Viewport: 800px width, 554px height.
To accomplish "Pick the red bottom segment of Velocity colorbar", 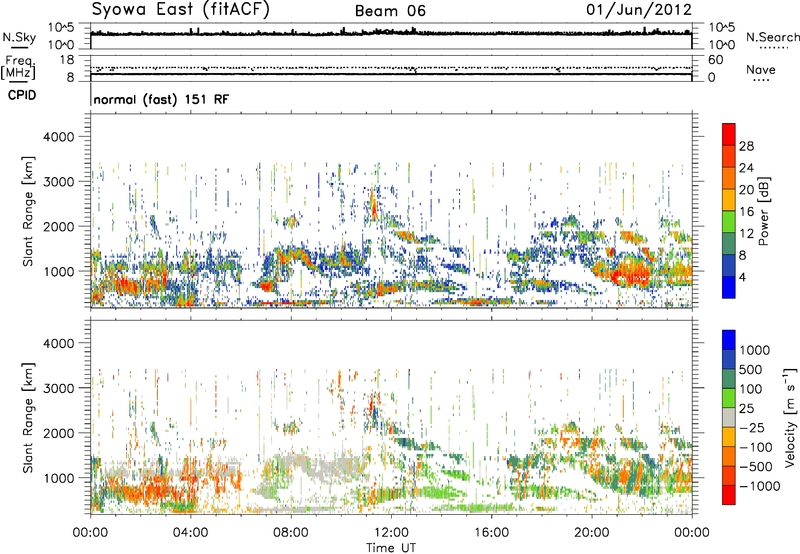I will [x=729, y=495].
